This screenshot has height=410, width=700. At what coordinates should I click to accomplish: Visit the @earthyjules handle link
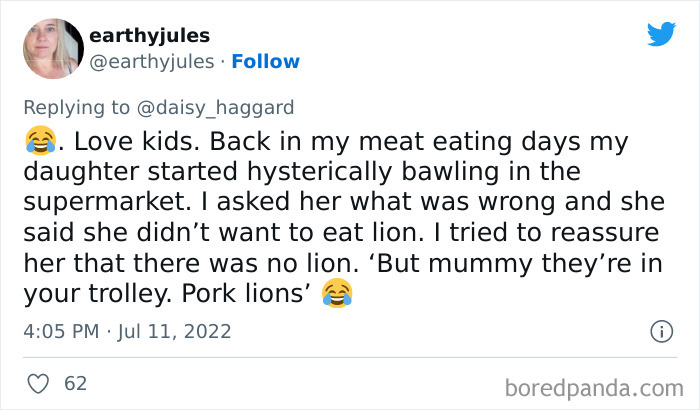152,61
